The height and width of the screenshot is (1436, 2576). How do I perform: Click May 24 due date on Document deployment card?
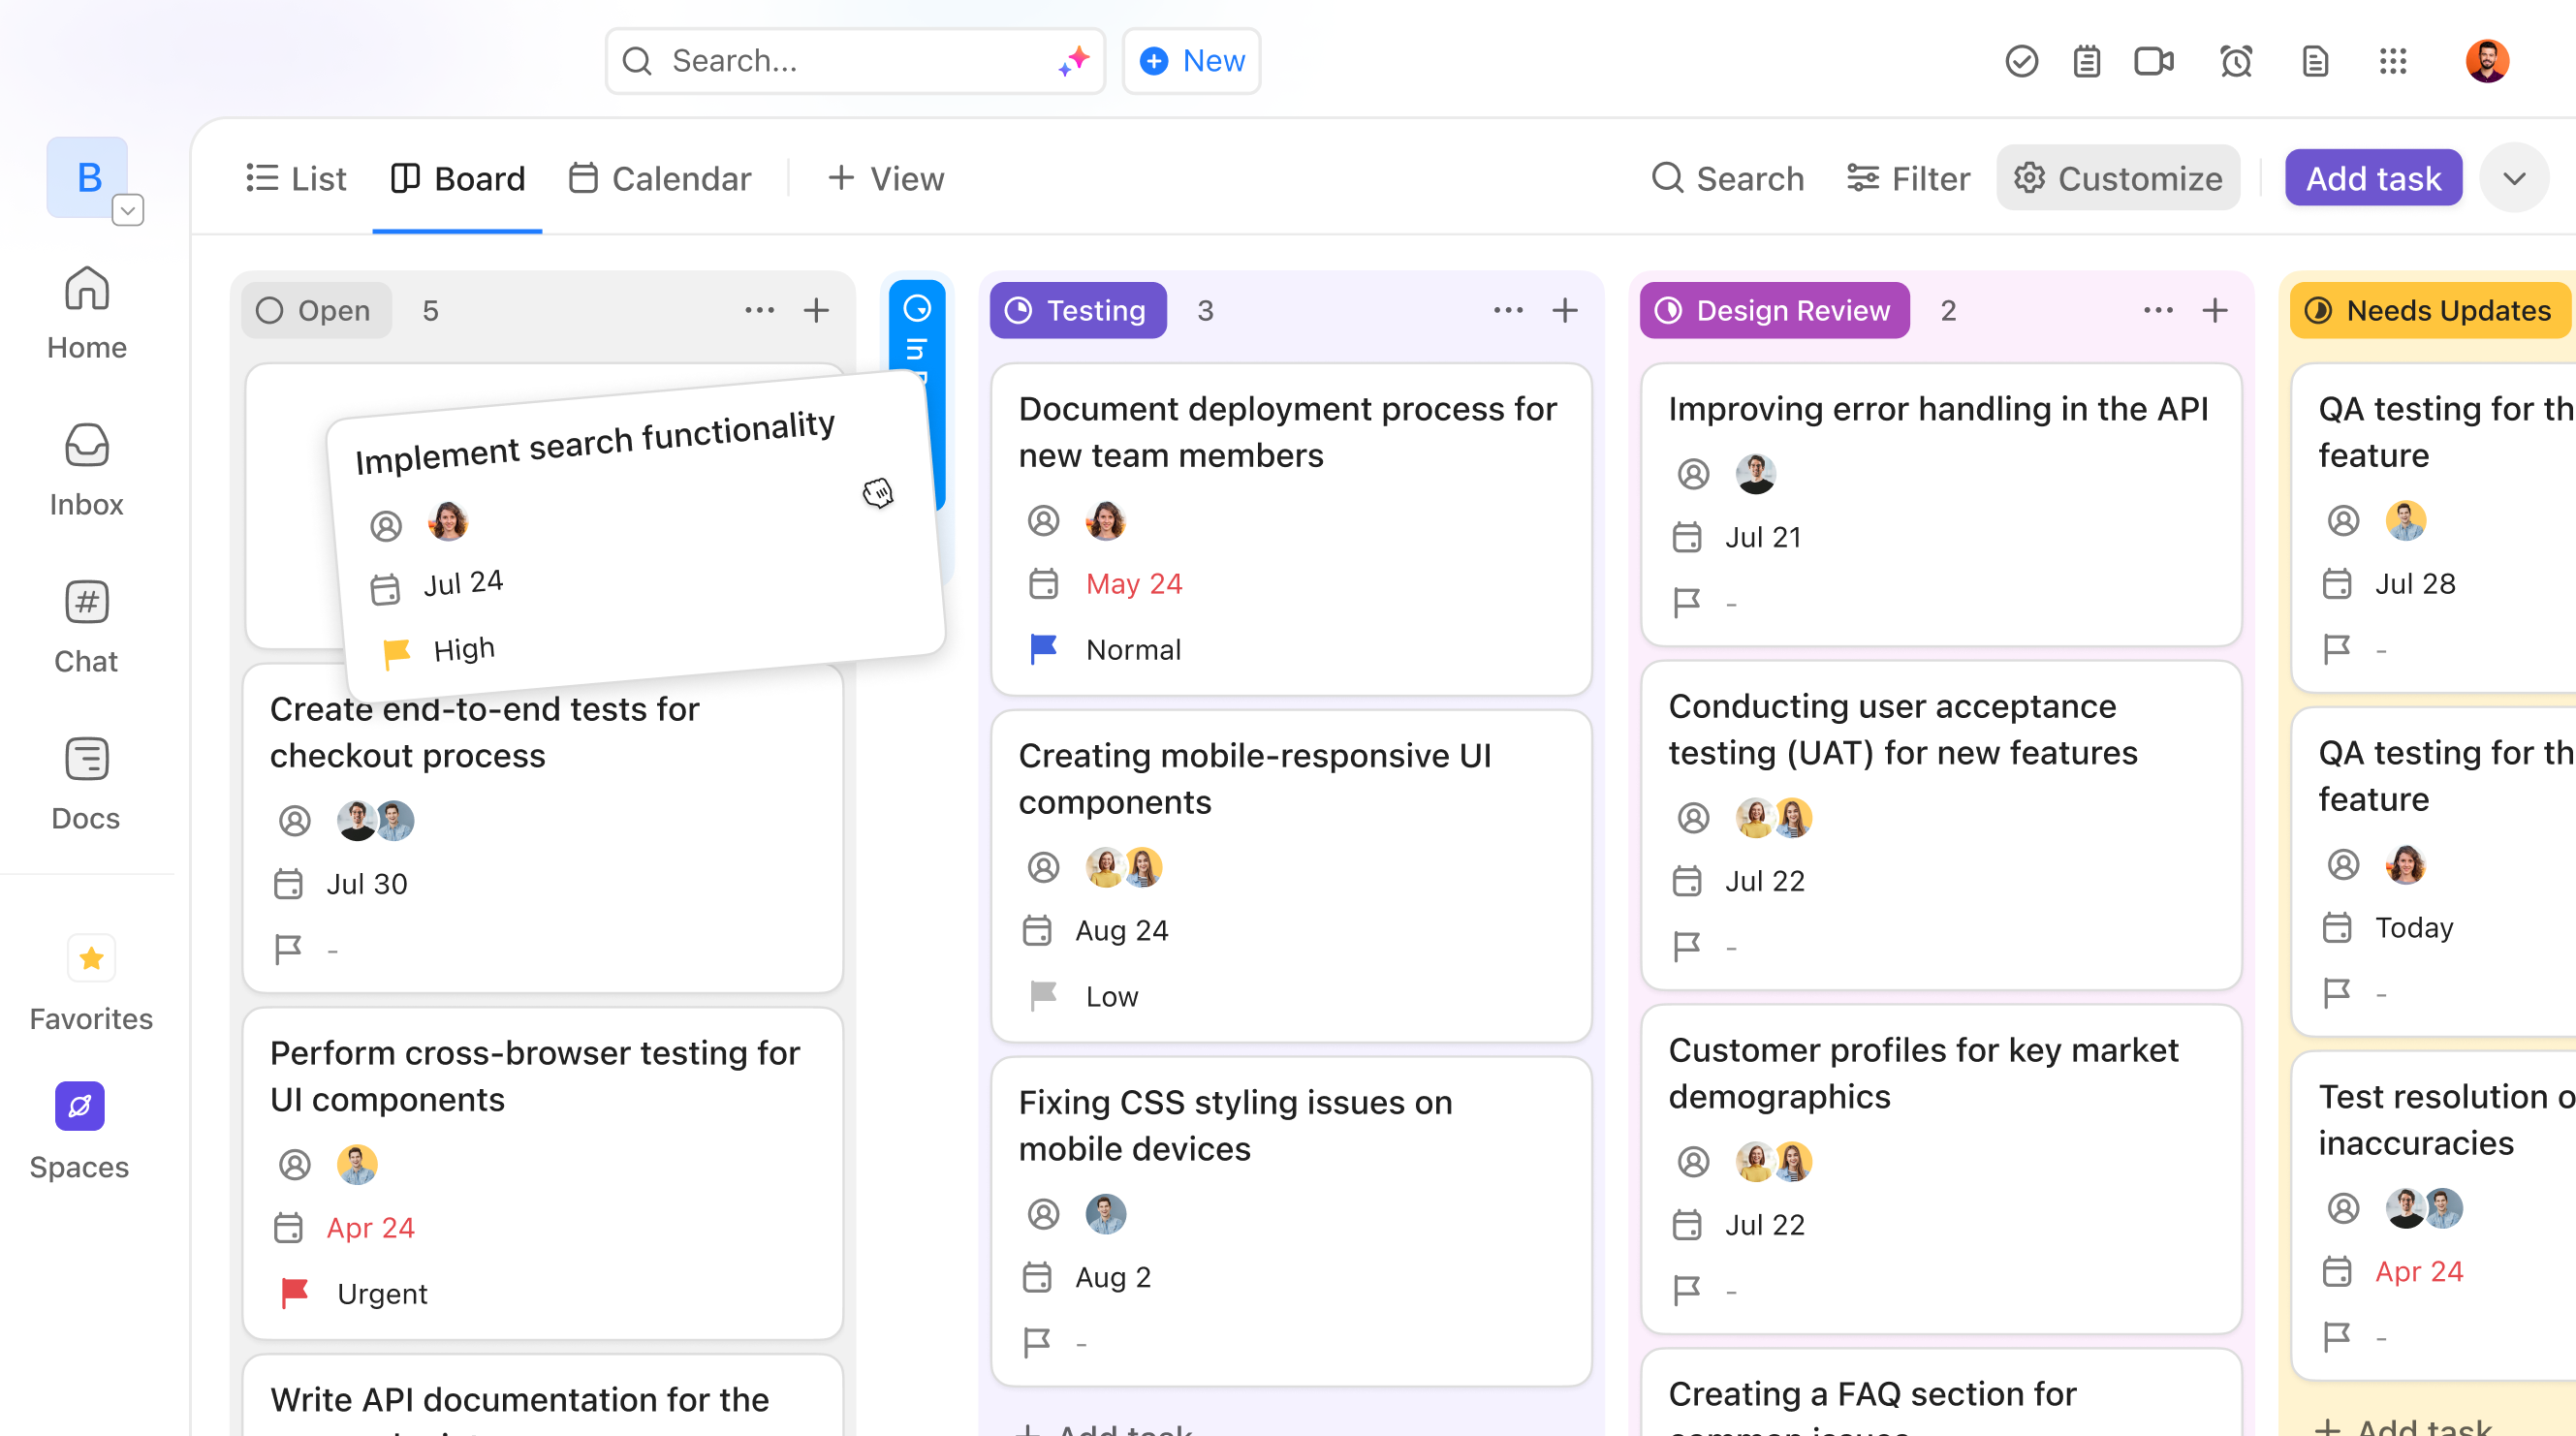pos(1134,583)
